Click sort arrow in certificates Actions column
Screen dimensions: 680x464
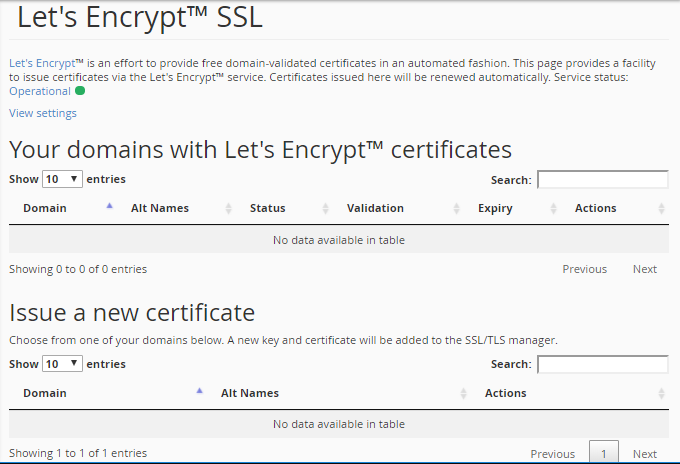click(661, 208)
